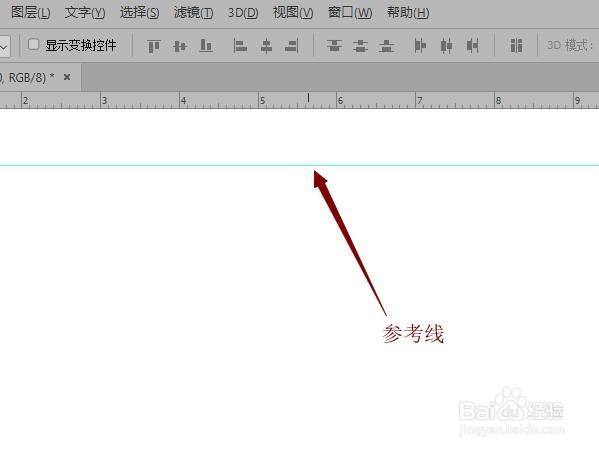Open the 滤镜(T) menu
Screen dimensions: 599x451
[193, 13]
